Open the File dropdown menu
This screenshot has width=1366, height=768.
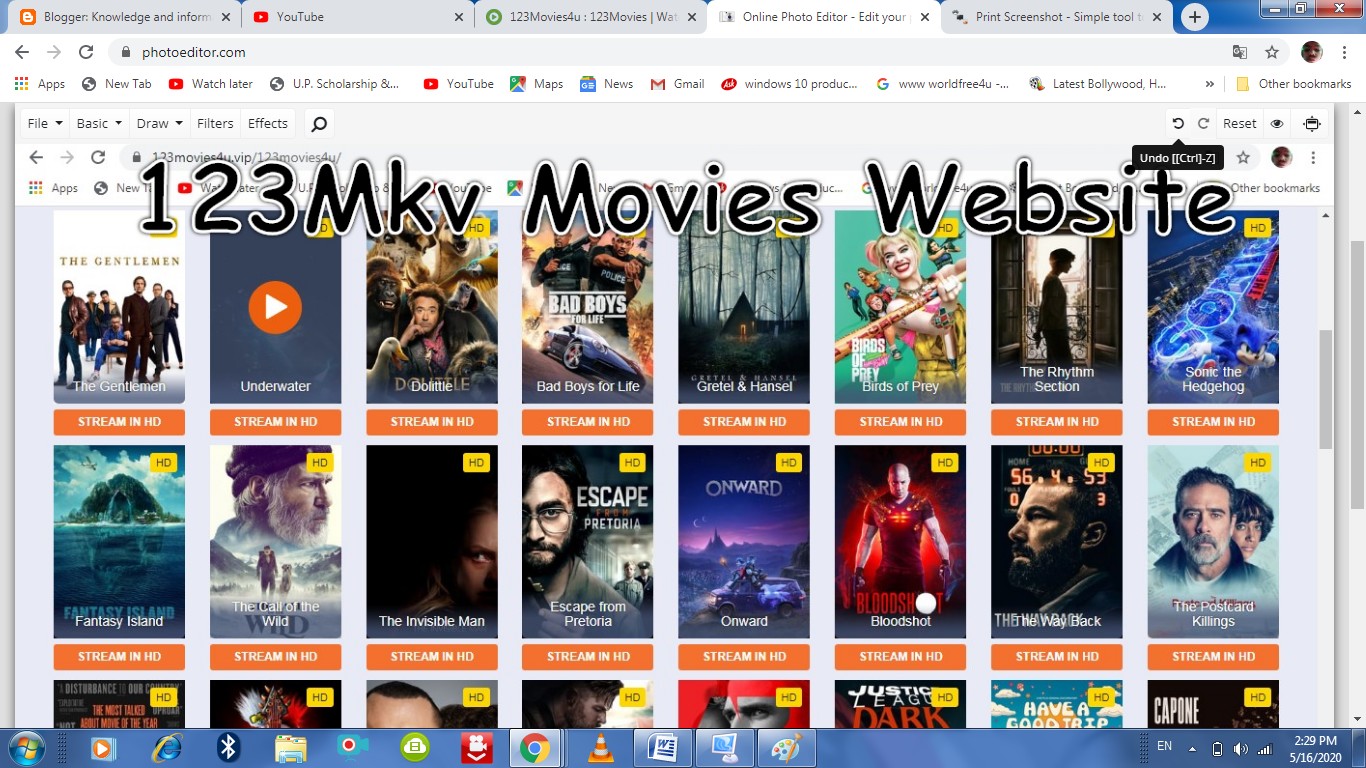(x=45, y=123)
